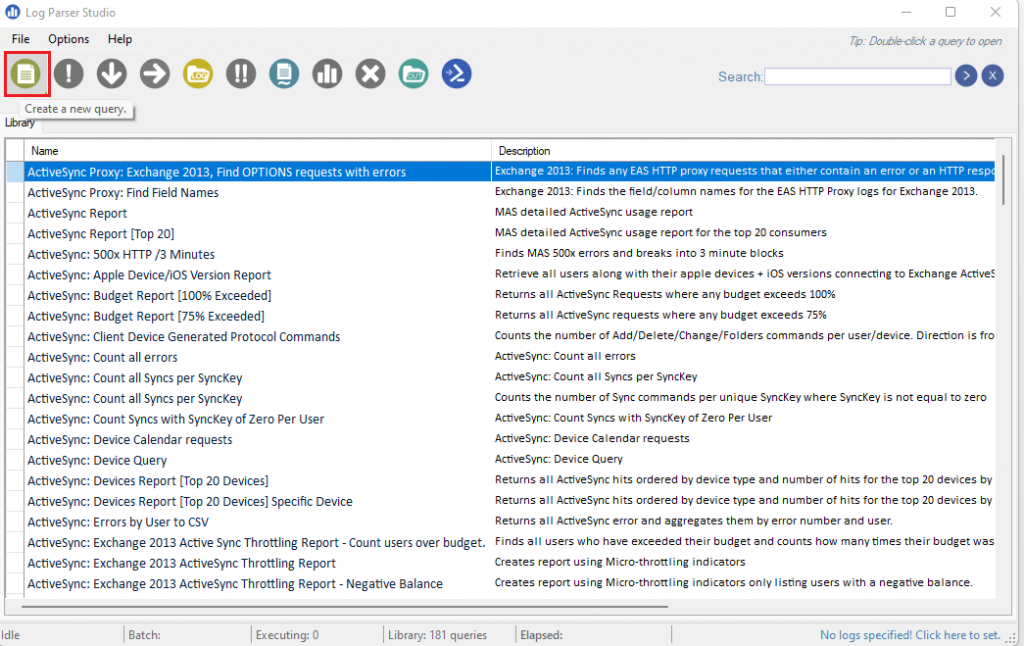1024x646 pixels.
Task: Select 'ActiveSync: Count Syncs with SyncKey of Zero Per User' name
Action: [176, 419]
